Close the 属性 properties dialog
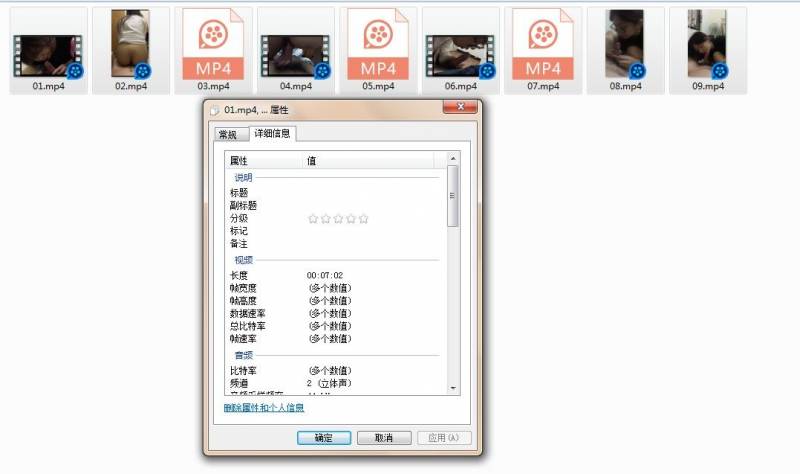 pyautogui.click(x=460, y=110)
